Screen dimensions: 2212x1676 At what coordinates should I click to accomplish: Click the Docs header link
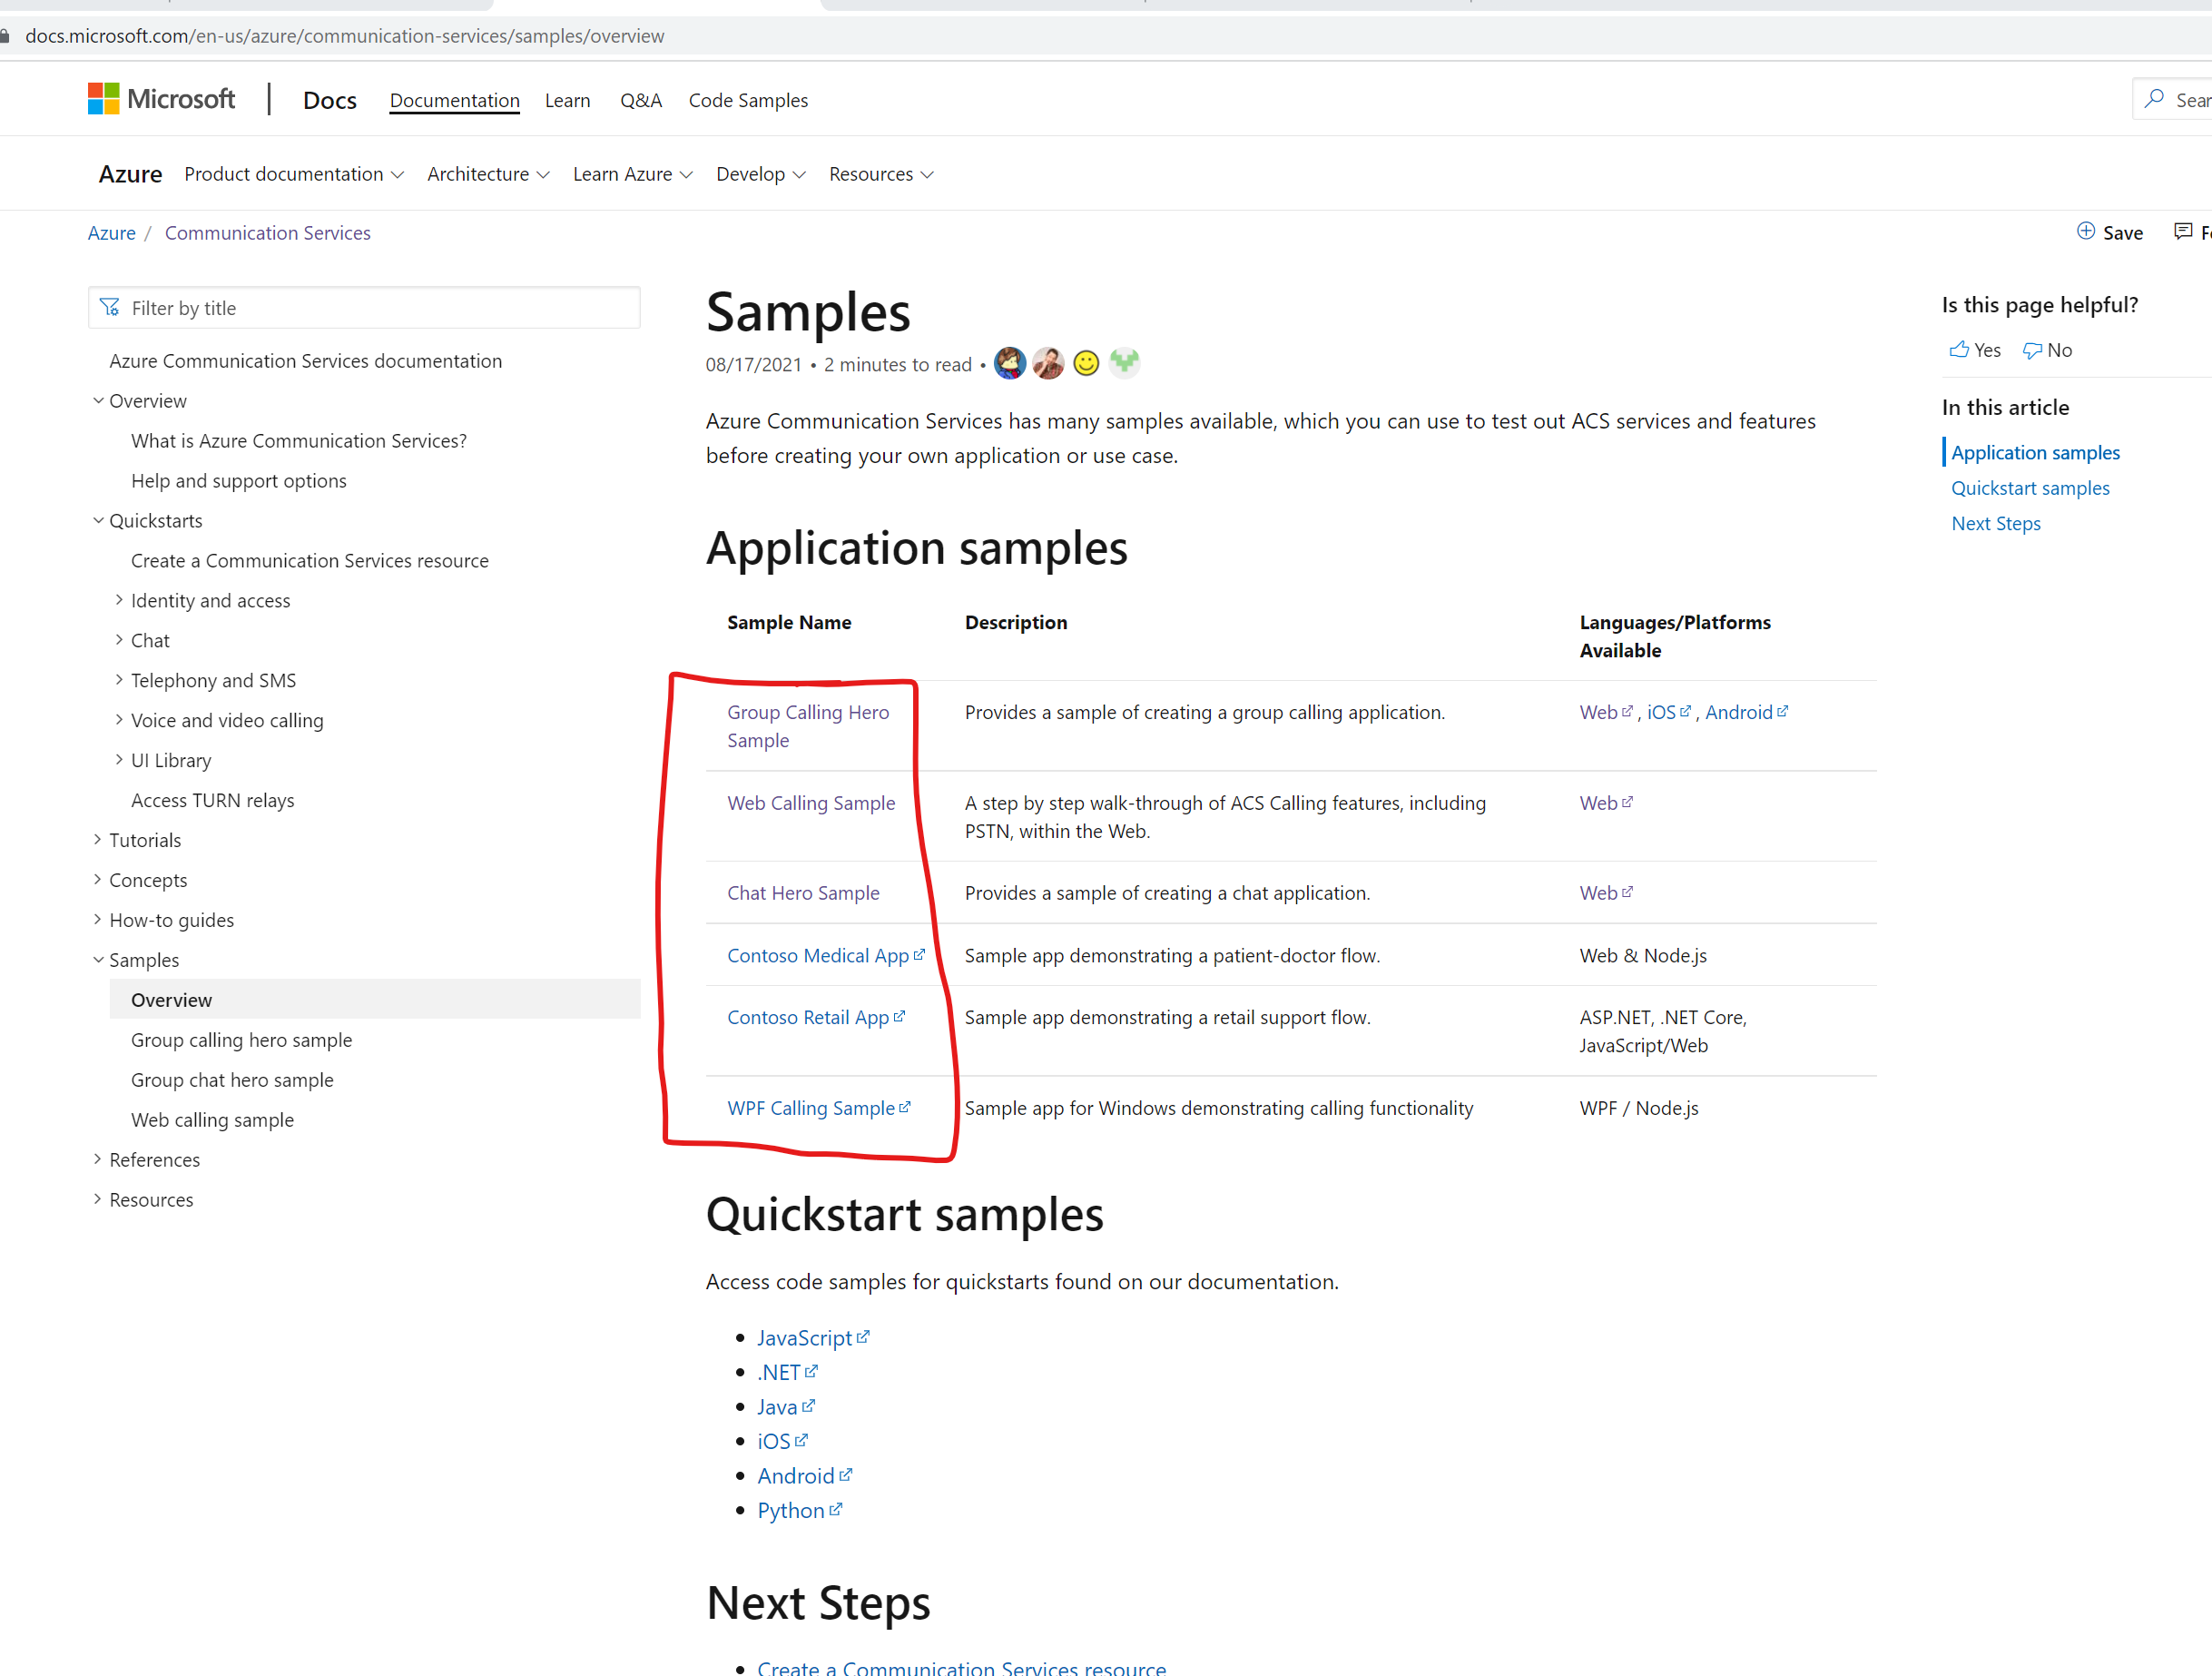(x=329, y=100)
